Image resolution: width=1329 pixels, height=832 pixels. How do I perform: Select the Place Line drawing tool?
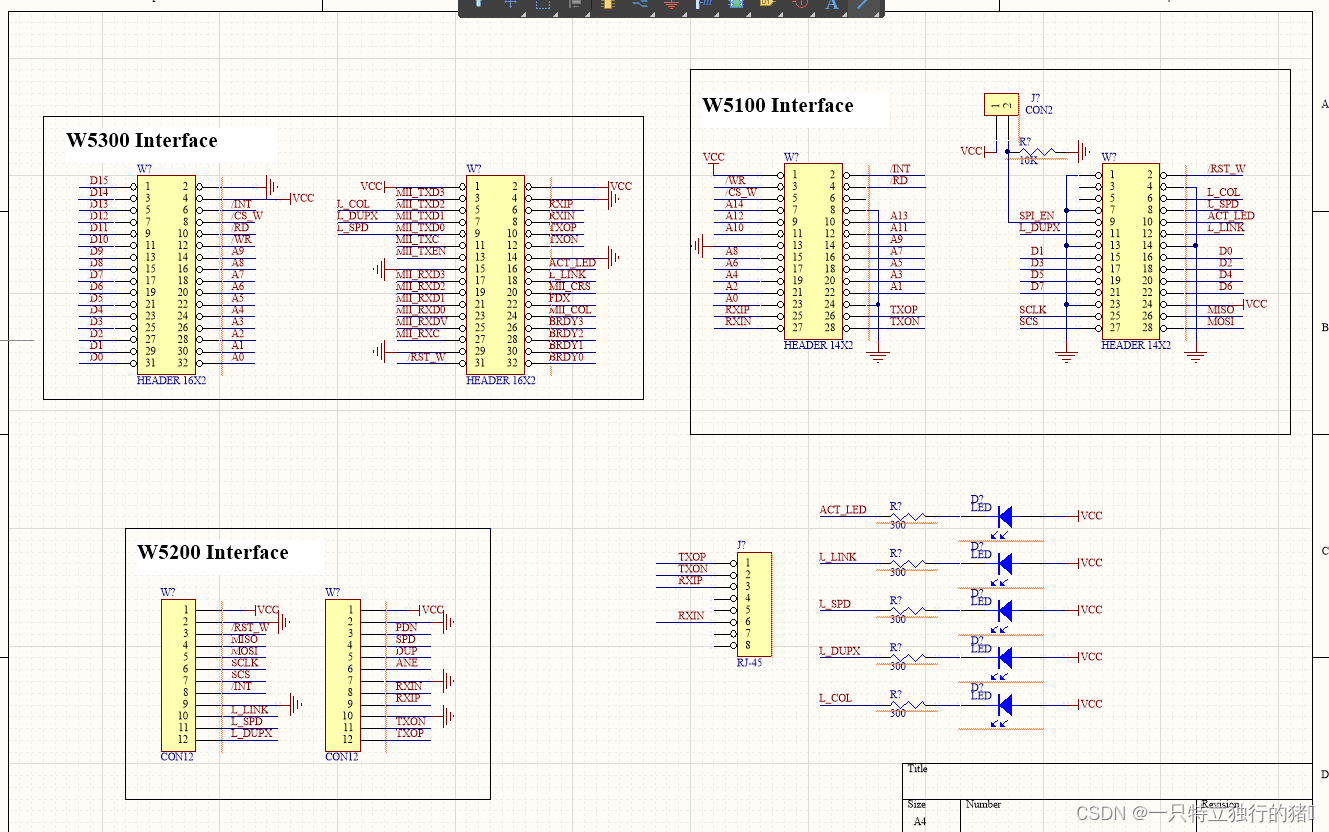click(865, 5)
